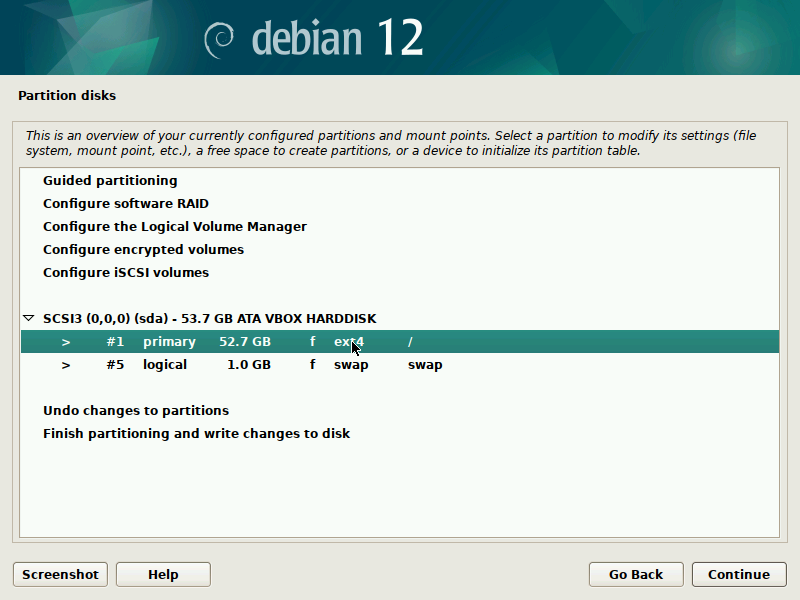The height and width of the screenshot is (600, 800).
Task: Select Guided partitioning option
Action: (x=110, y=181)
